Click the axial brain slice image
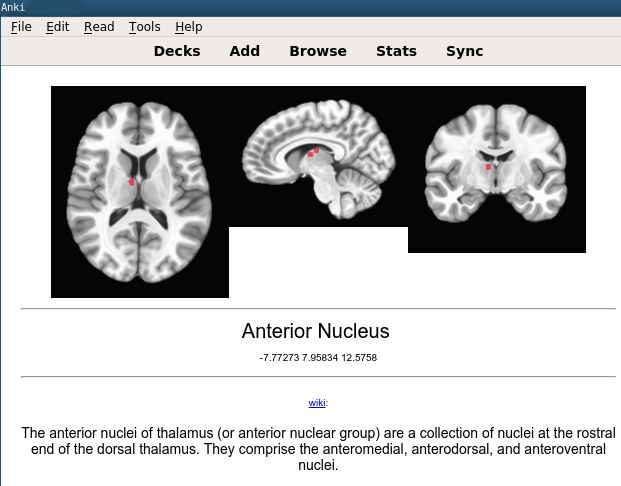This screenshot has width=621, height=486. tap(140, 192)
